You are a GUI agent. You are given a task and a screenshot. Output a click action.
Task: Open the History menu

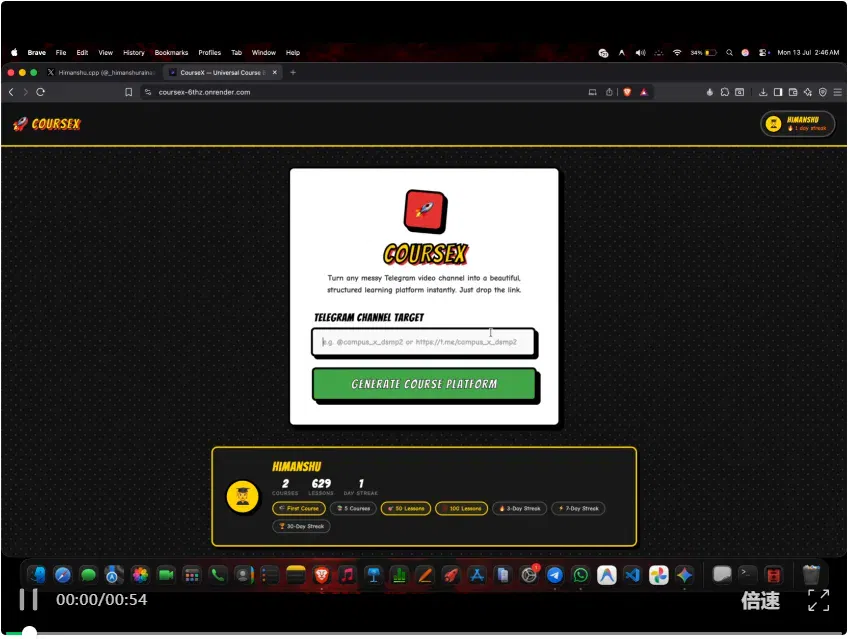click(x=133, y=53)
